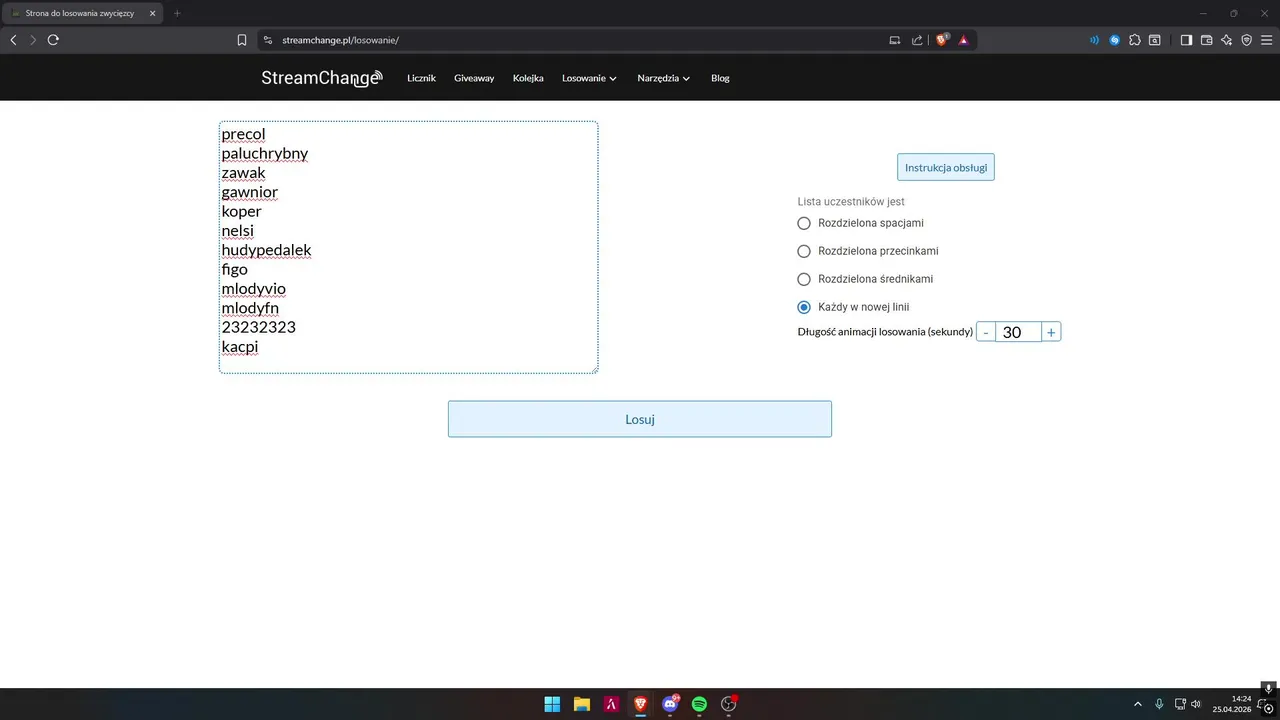Open Spotify from taskbar
The width and height of the screenshot is (1280, 720).
click(x=699, y=704)
